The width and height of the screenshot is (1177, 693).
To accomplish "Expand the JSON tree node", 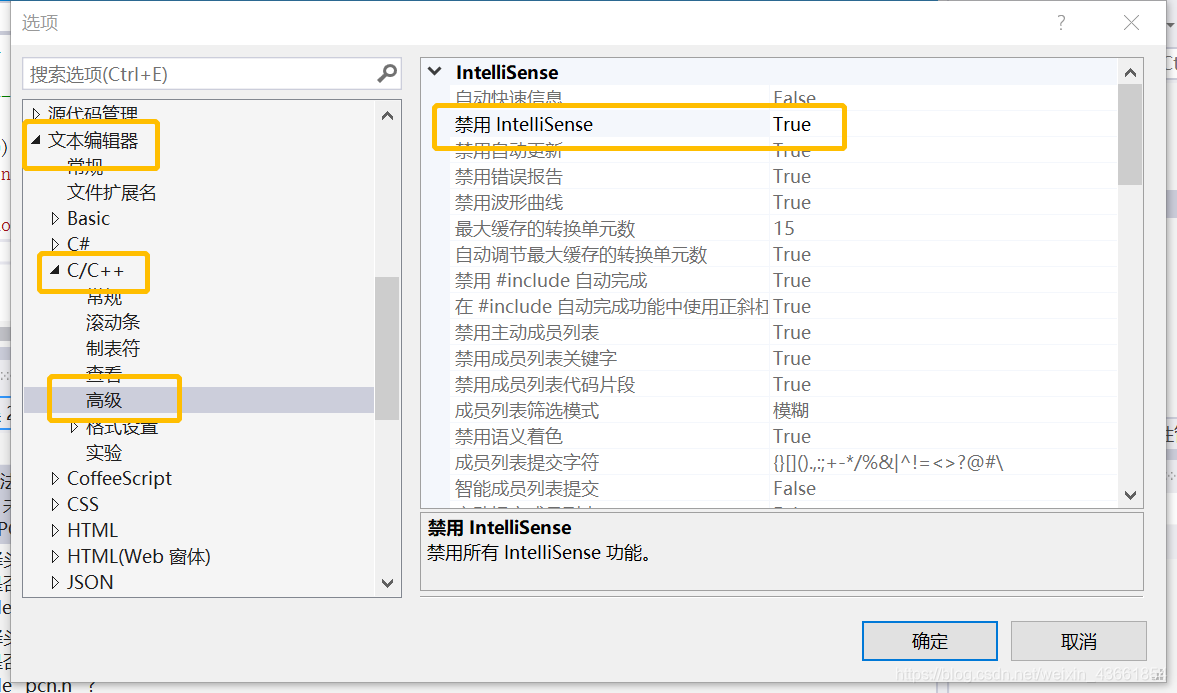I will [x=55, y=583].
